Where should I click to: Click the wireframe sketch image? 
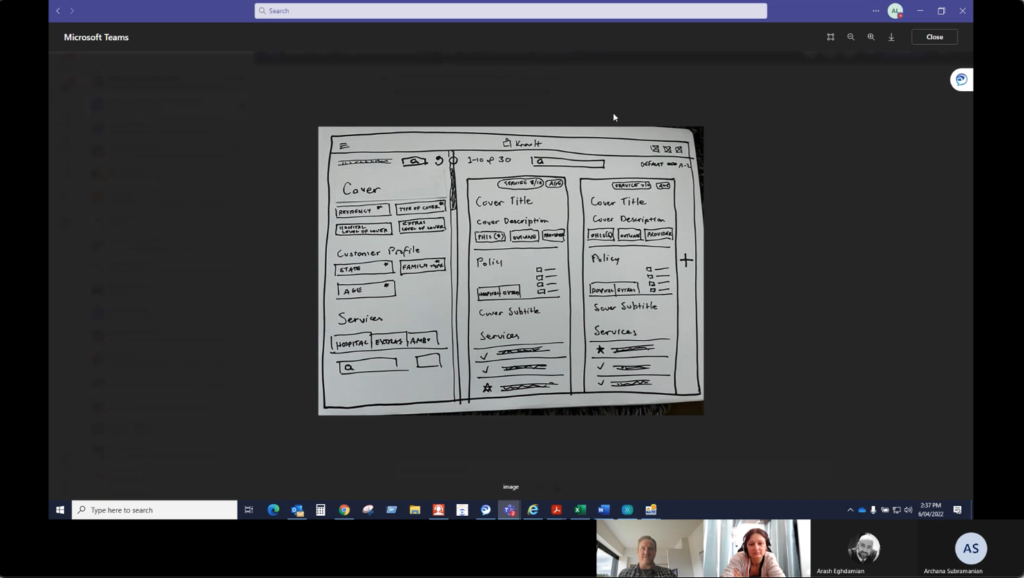tap(510, 270)
